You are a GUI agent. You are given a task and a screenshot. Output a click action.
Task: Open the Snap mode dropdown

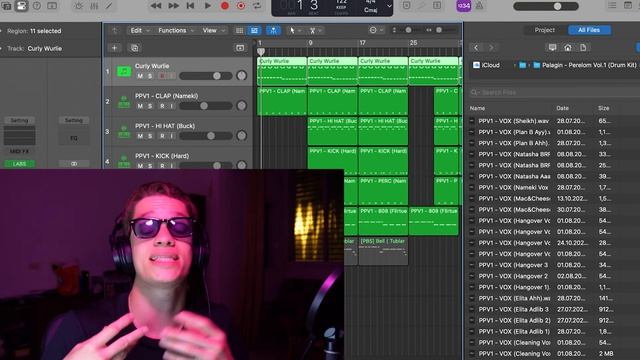point(376,30)
